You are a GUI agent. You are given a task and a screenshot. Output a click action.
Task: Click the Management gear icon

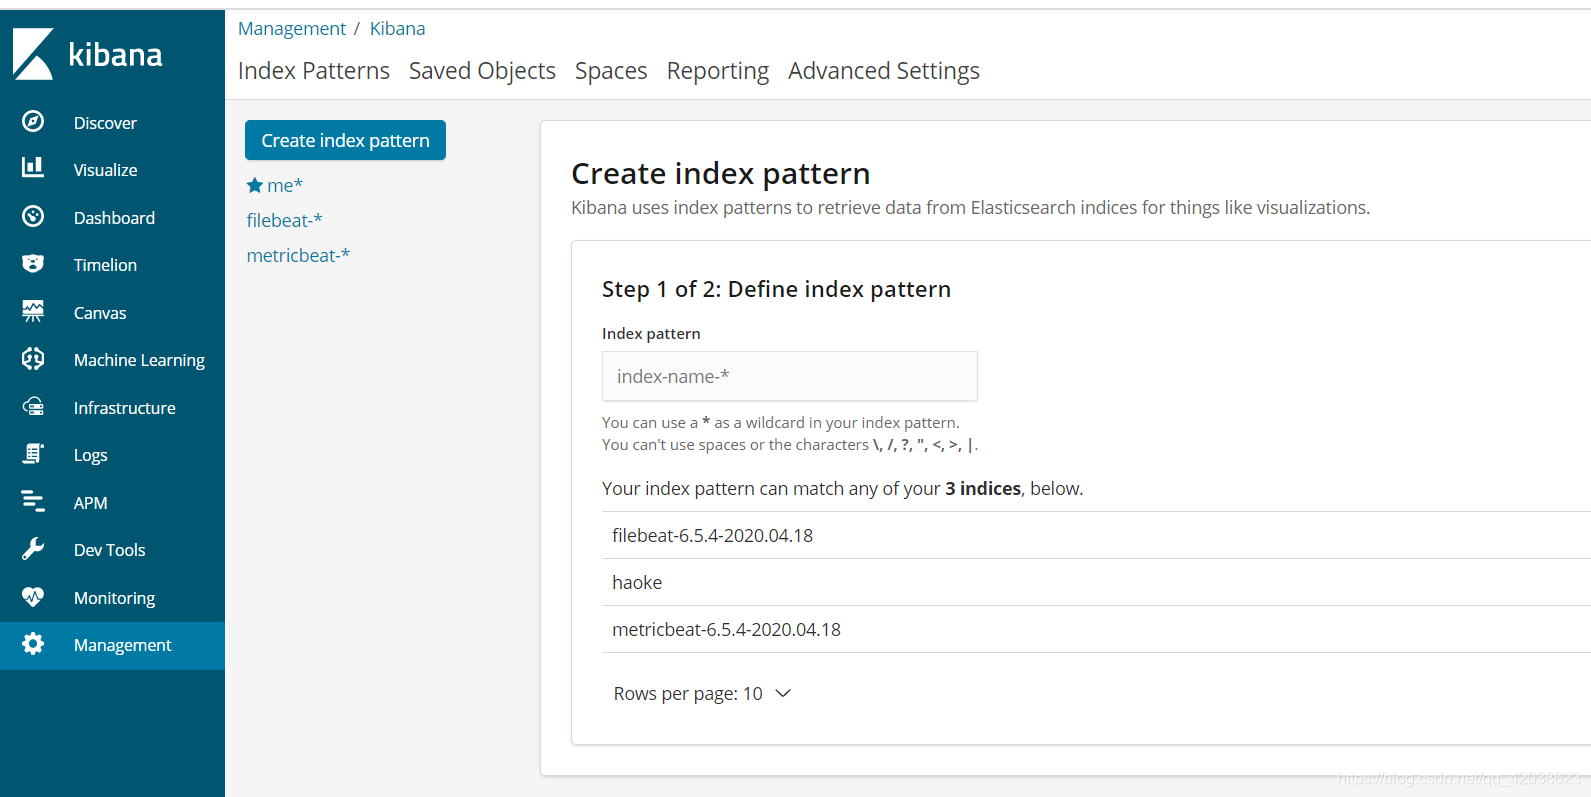pos(33,644)
